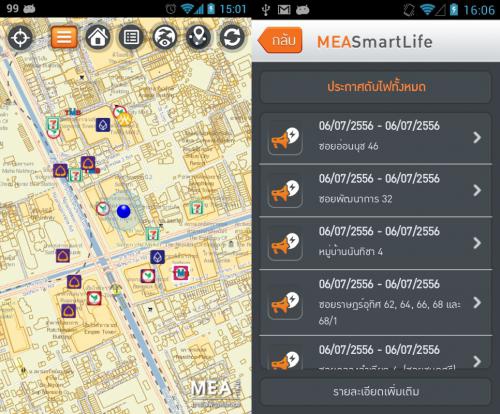Tap megaphone icon of ซอยราษฎร์อุทิศ row
The height and width of the screenshot is (414, 500).
[285, 304]
